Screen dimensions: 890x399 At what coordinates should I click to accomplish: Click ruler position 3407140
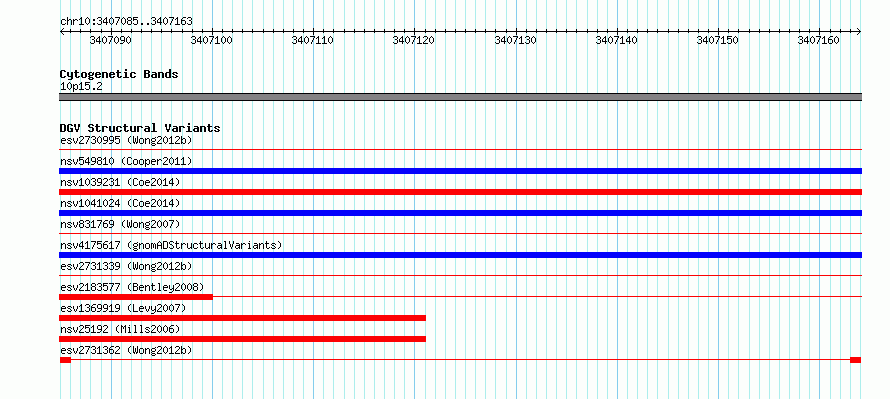(x=616, y=40)
